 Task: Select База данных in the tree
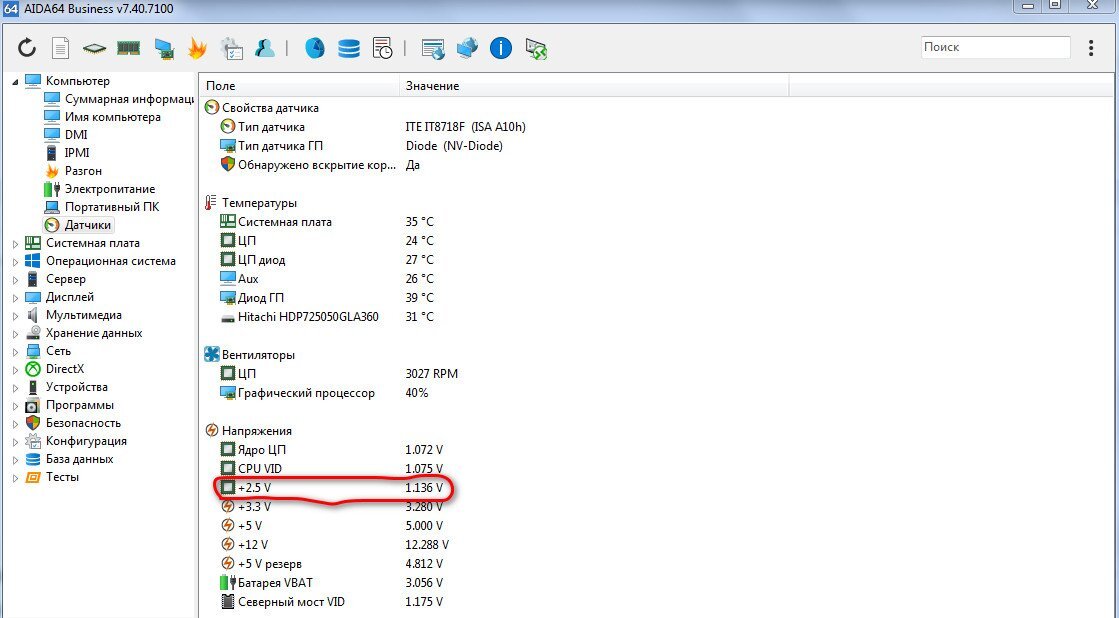pyautogui.click(x=69, y=459)
